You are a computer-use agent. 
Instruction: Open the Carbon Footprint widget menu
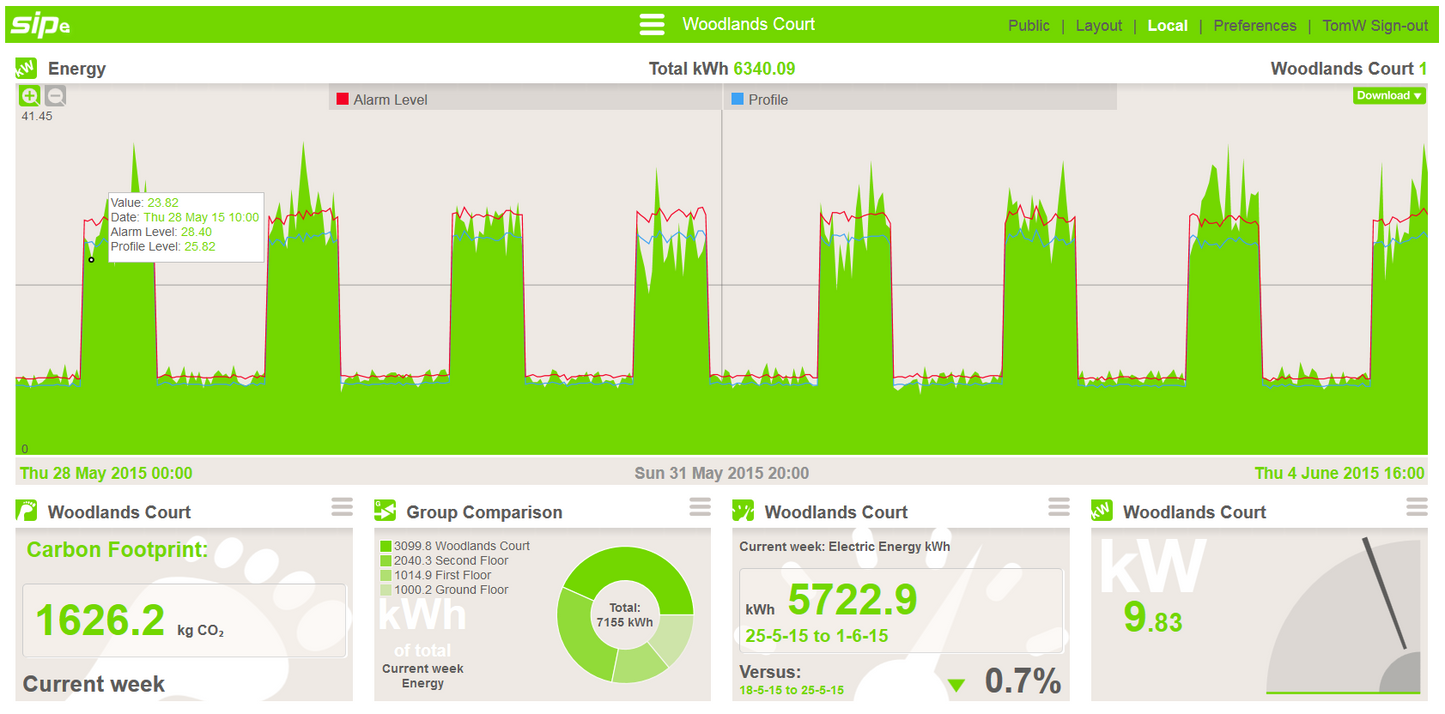(340, 507)
